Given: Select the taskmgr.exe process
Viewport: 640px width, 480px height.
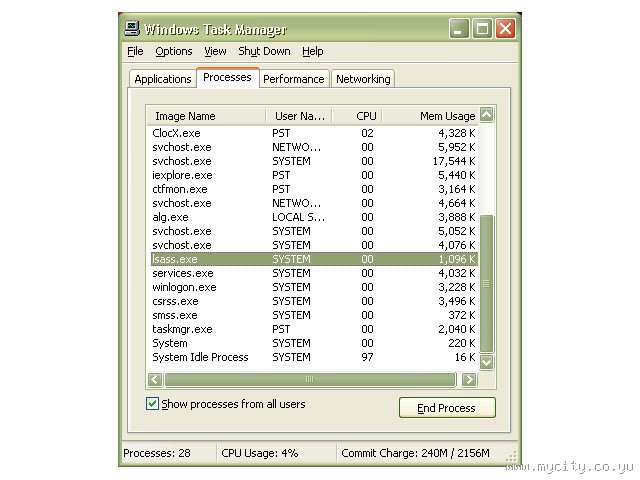Looking at the screenshot, I should [313, 329].
